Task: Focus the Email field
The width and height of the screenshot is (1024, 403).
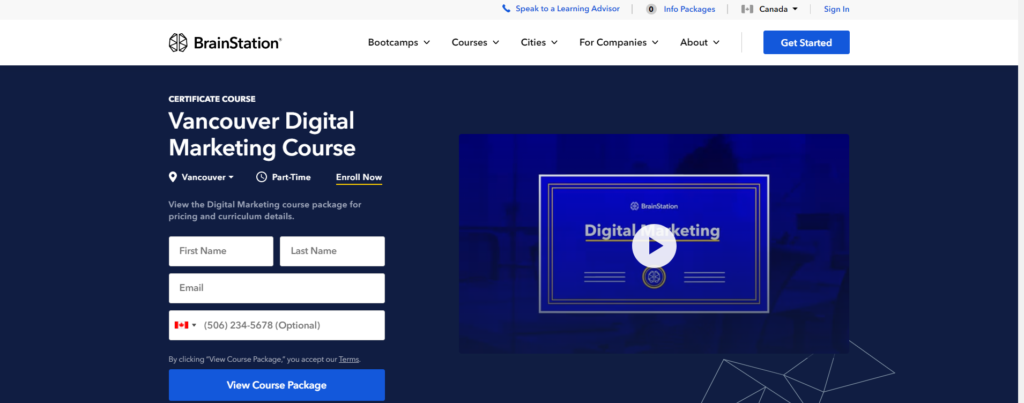Action: (x=277, y=288)
